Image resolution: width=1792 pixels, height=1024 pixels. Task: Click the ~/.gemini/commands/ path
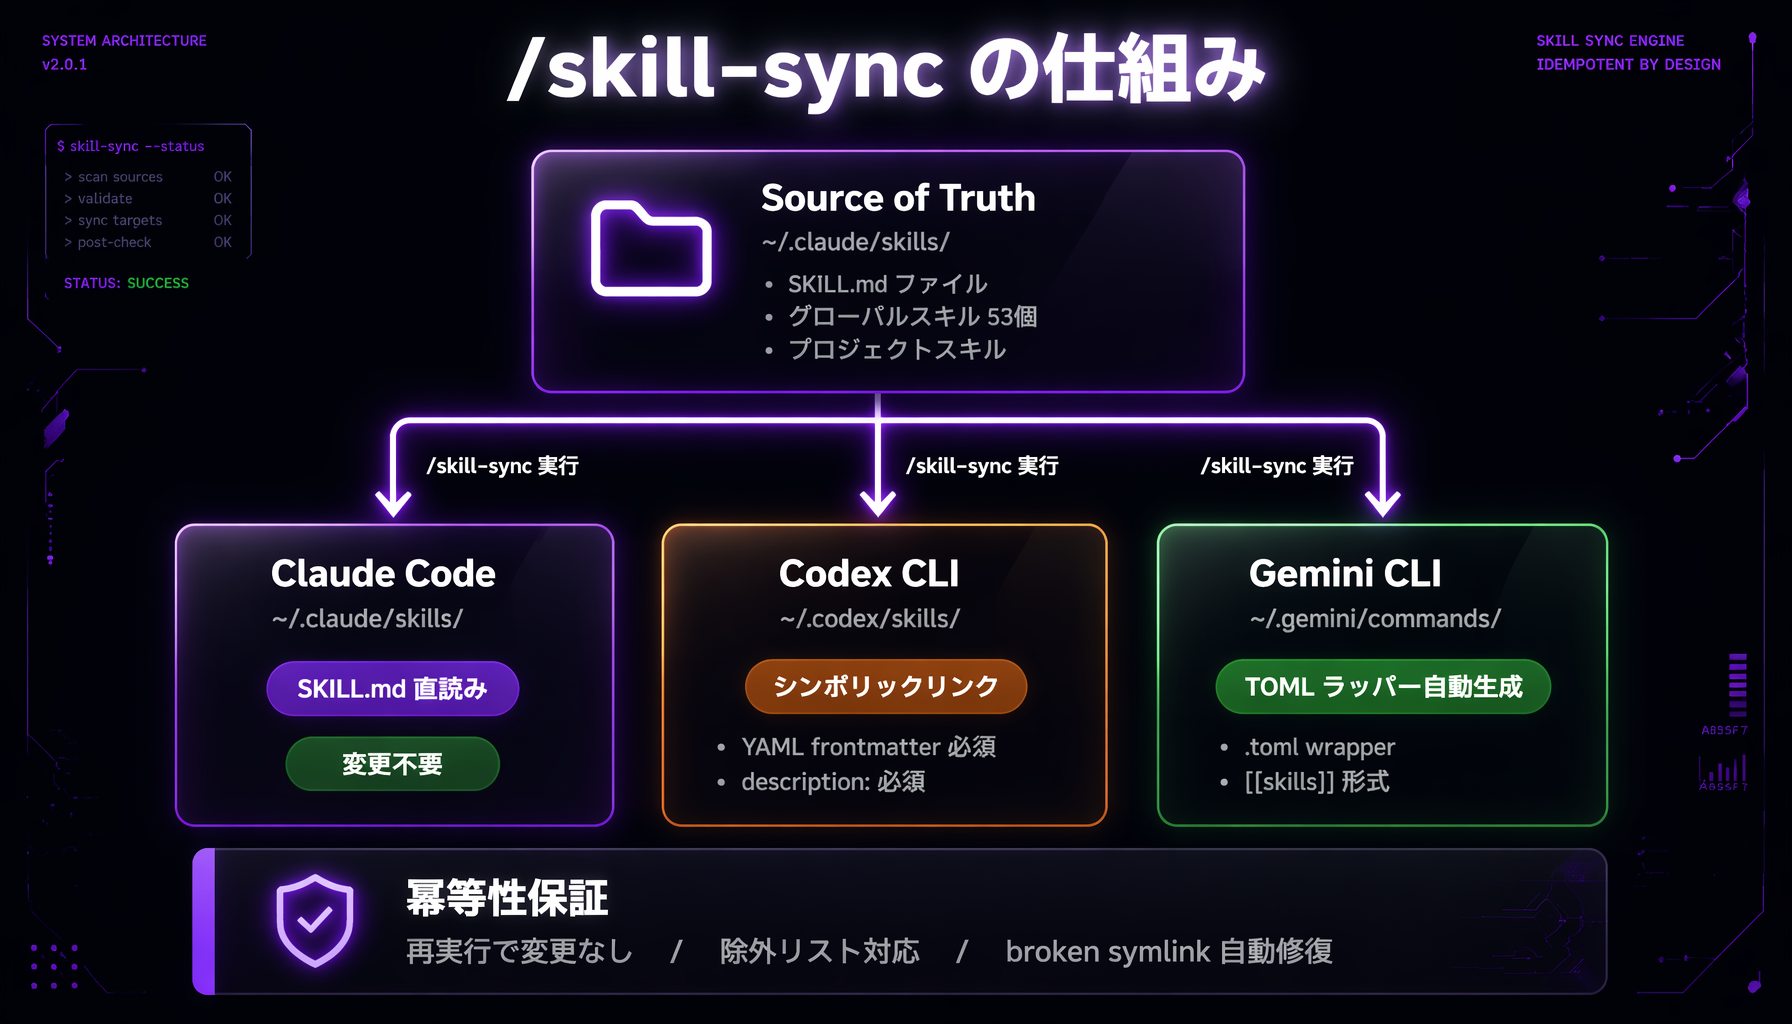pos(1375,619)
